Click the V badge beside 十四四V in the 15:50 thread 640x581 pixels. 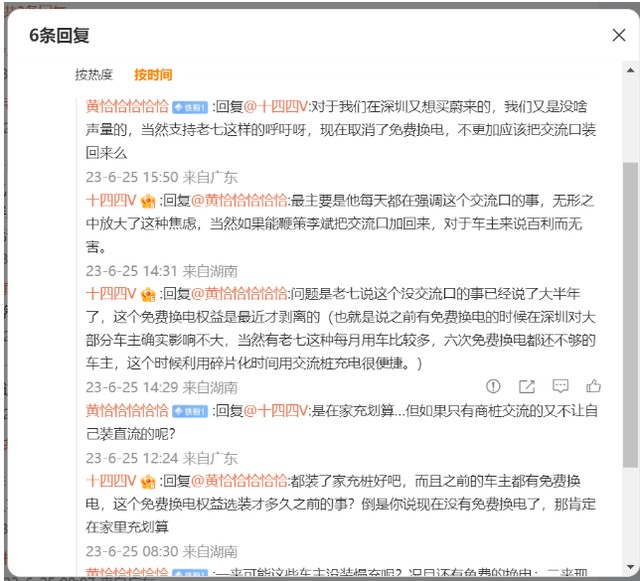click(x=146, y=200)
